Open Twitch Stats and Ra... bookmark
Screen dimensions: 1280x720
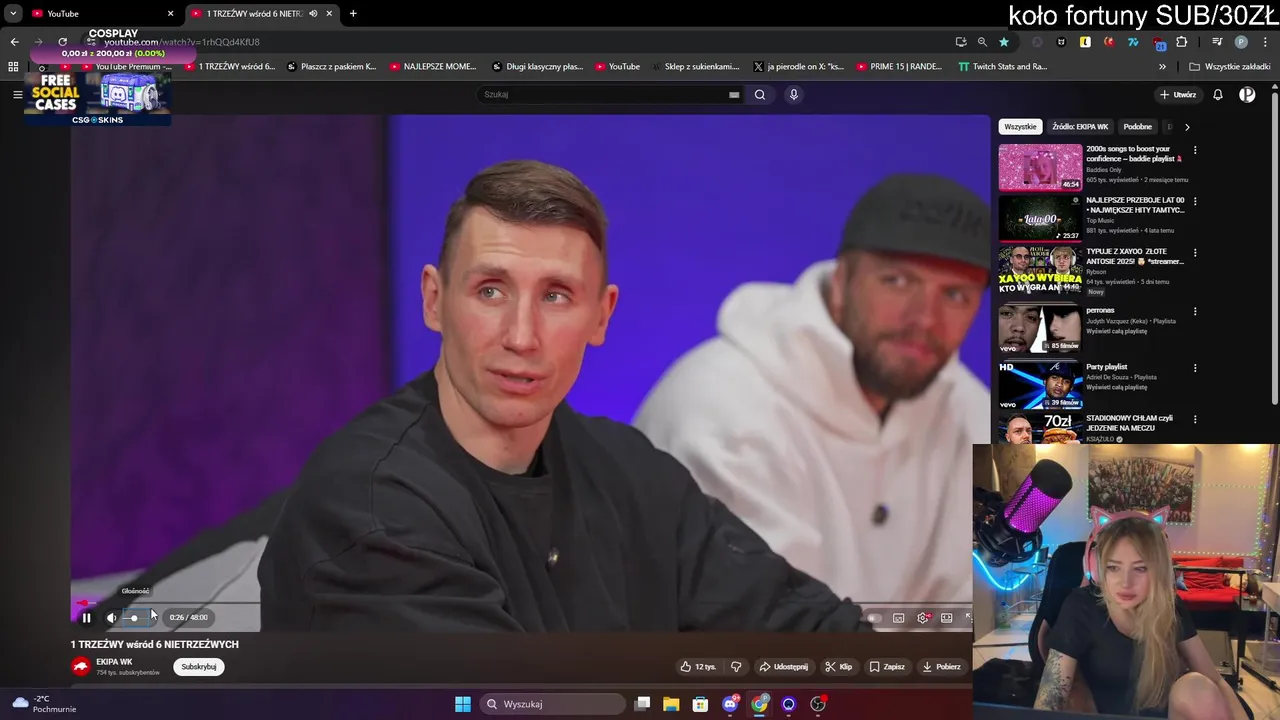1003,67
